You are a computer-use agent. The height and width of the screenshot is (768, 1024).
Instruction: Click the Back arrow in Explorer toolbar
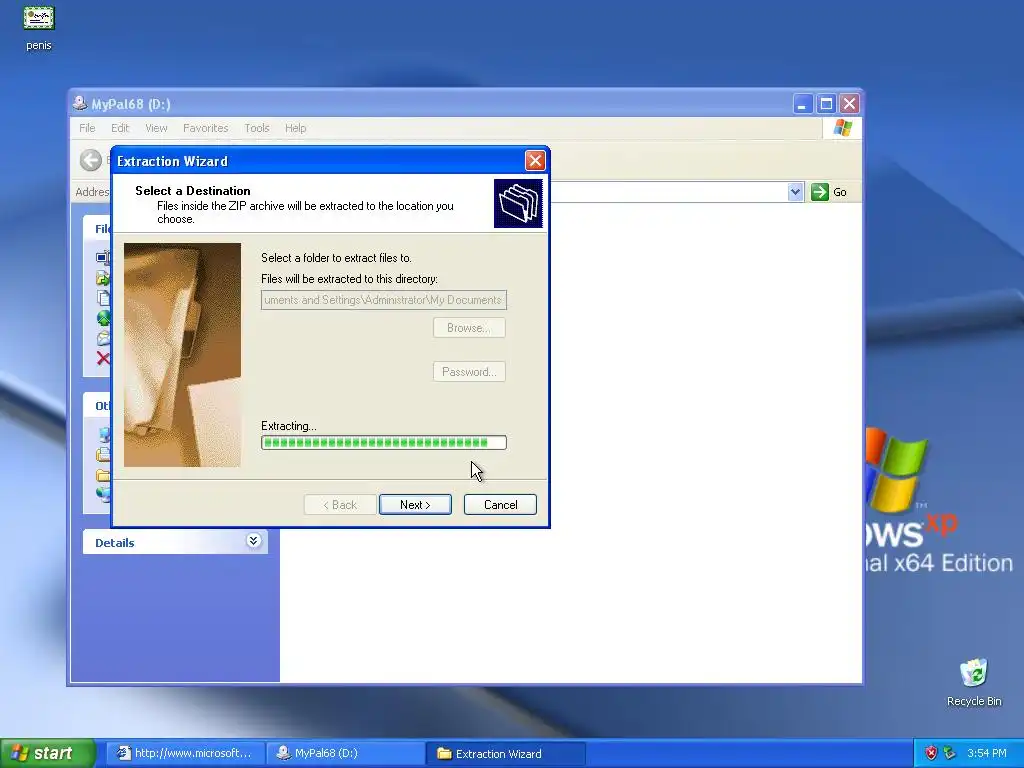click(91, 160)
